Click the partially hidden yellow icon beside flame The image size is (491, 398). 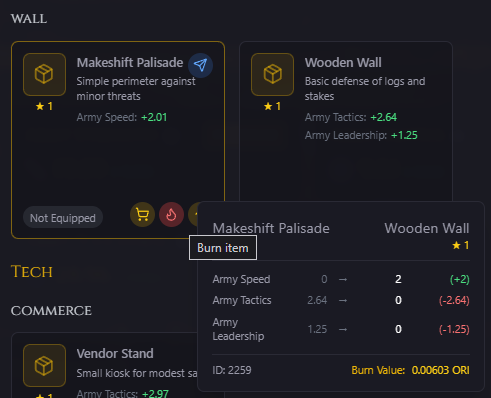[193, 214]
